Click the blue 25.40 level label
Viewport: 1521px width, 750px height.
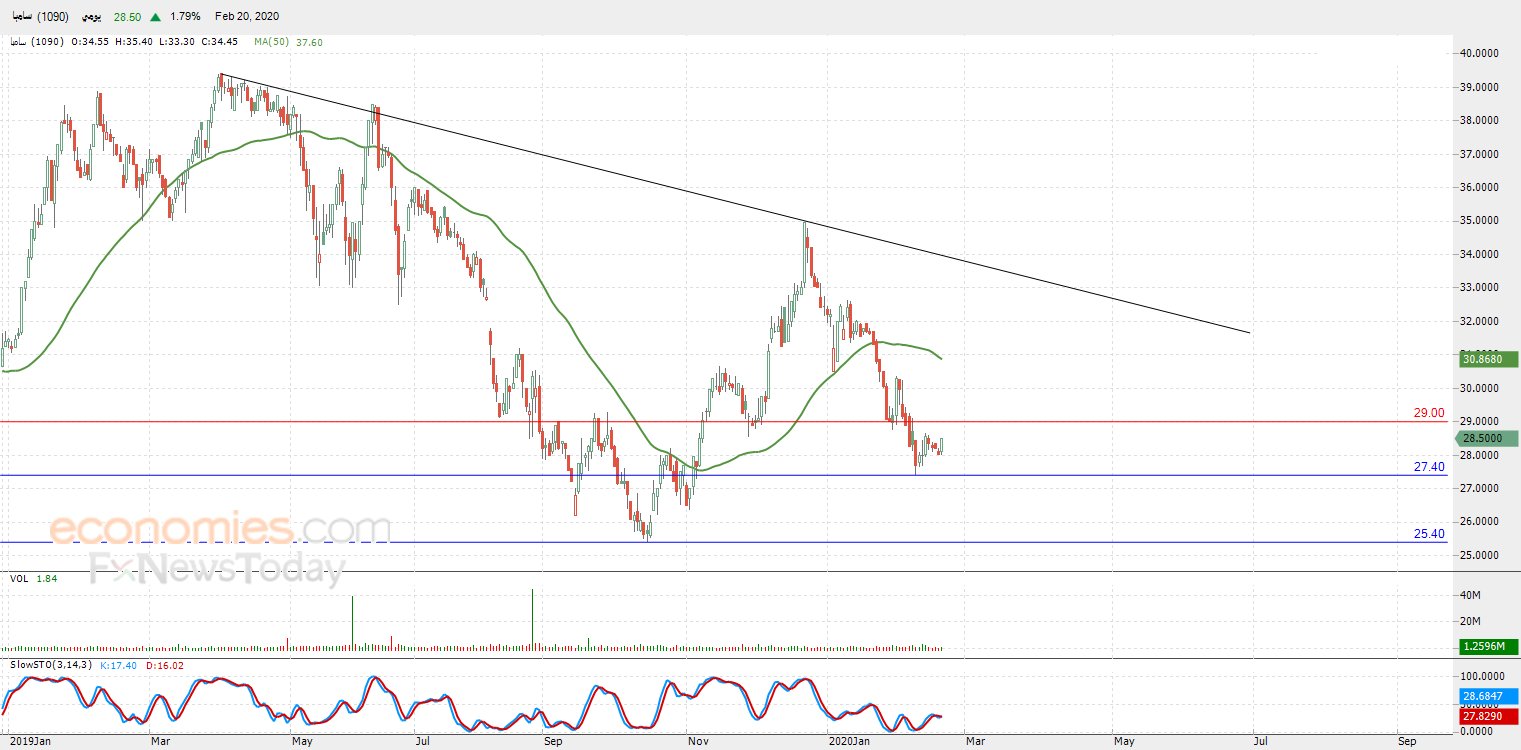pos(1429,534)
